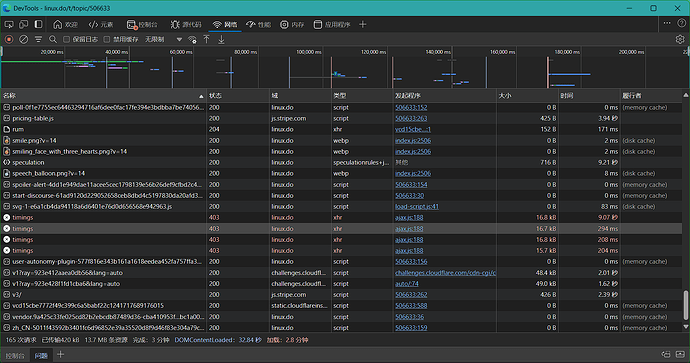Click the import HAR upload arrow
Screen dimensions: 690x363
click(206, 40)
